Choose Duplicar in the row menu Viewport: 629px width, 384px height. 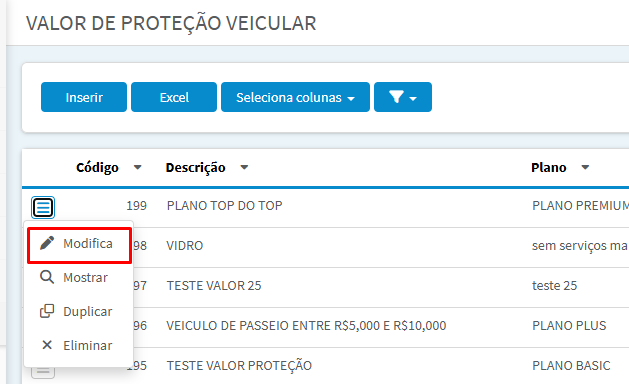[79, 311]
